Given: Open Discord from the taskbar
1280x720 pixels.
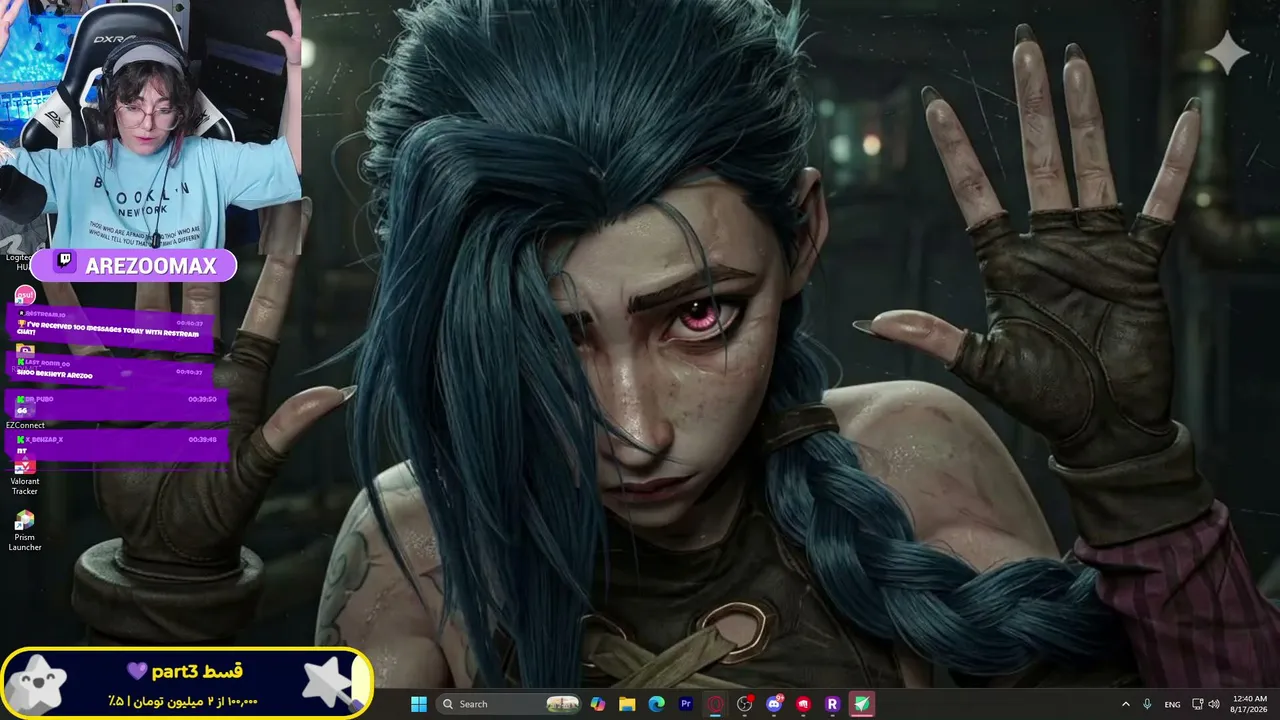Looking at the screenshot, I should (x=773, y=704).
